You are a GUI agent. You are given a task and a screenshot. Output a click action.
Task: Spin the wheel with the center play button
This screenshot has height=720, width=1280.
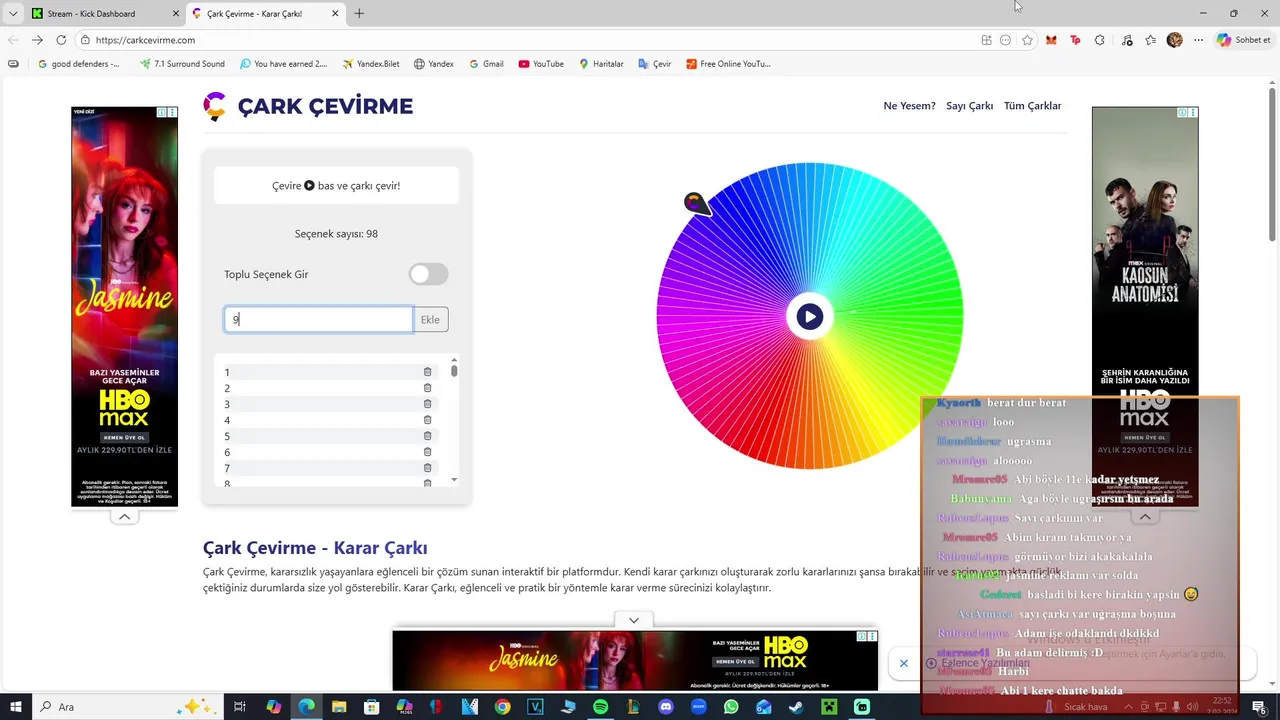tap(809, 317)
